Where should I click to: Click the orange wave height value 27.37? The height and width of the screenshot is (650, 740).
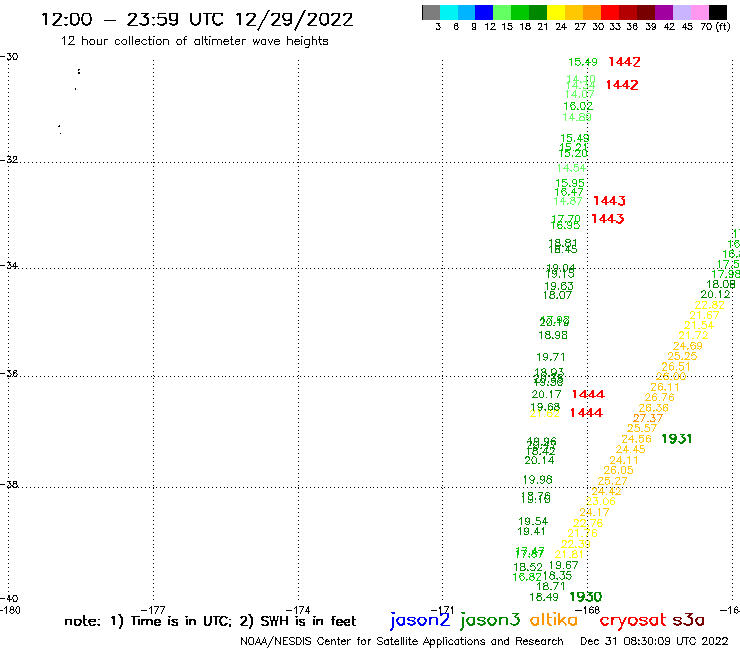click(648, 418)
